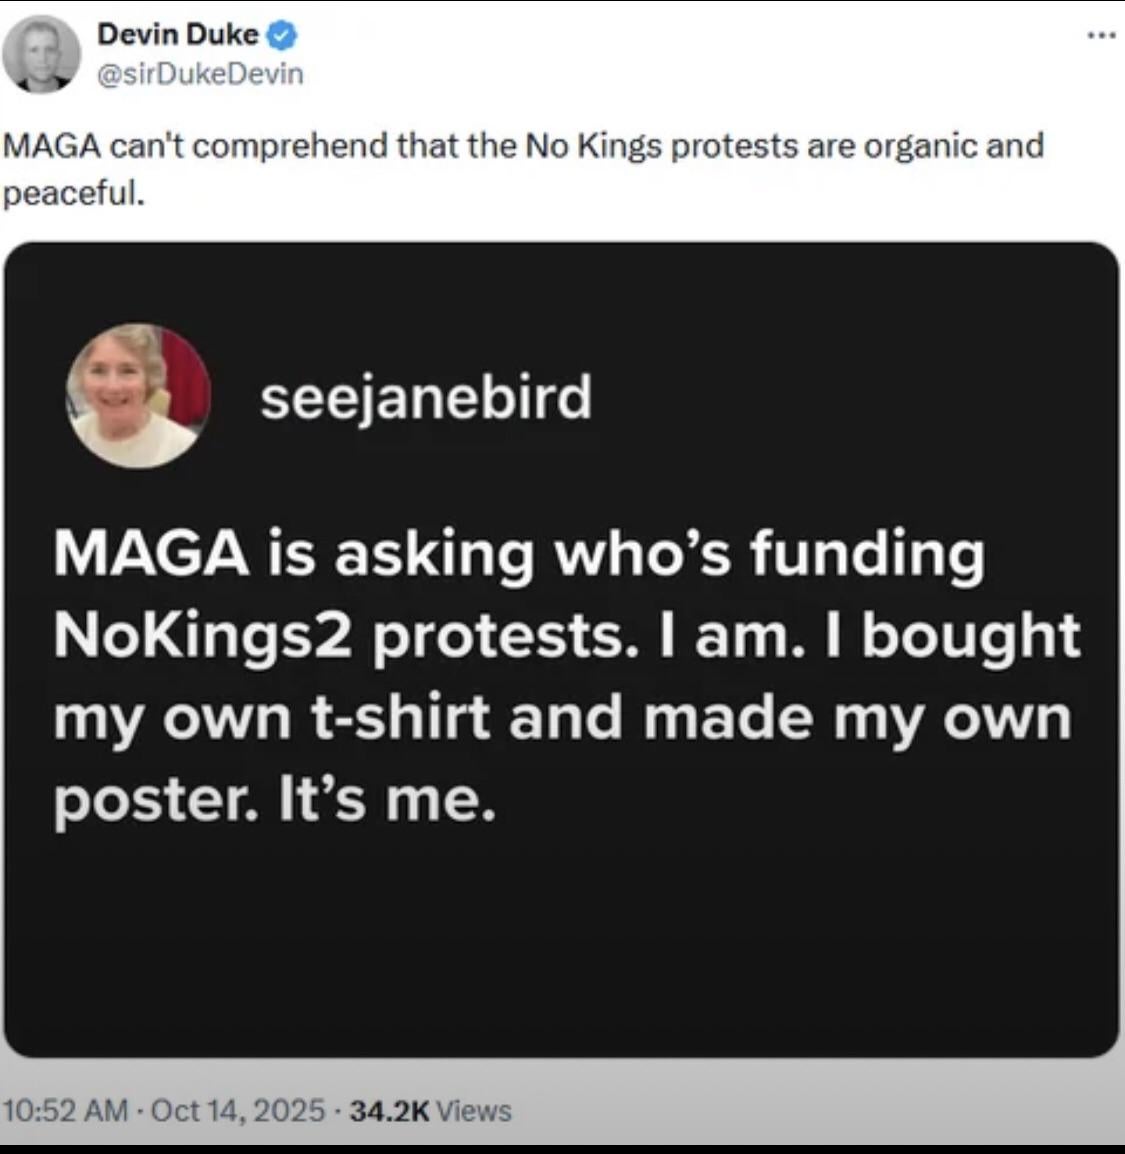The image size is (1125, 1154).
Task: Click the seejanebird profile picture
Action: click(x=138, y=396)
